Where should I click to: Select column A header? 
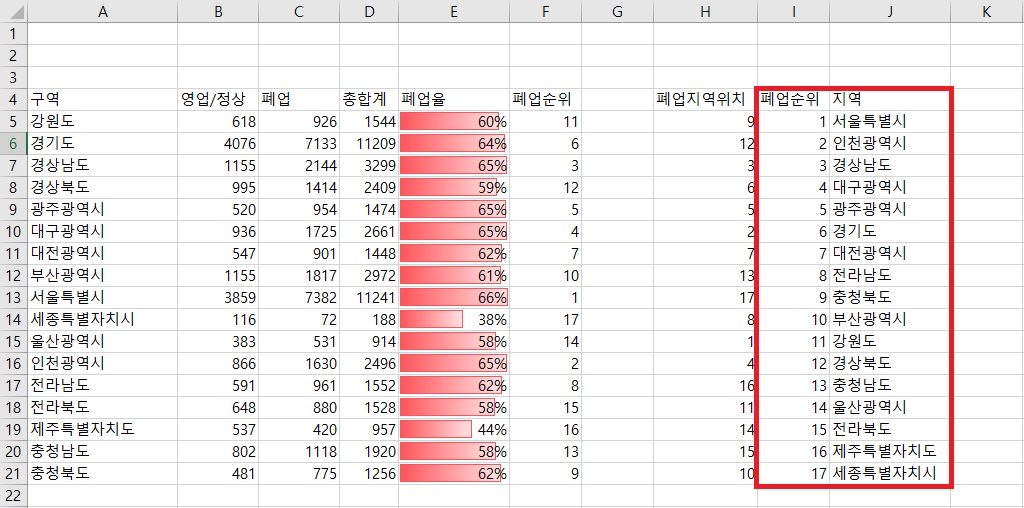102,10
